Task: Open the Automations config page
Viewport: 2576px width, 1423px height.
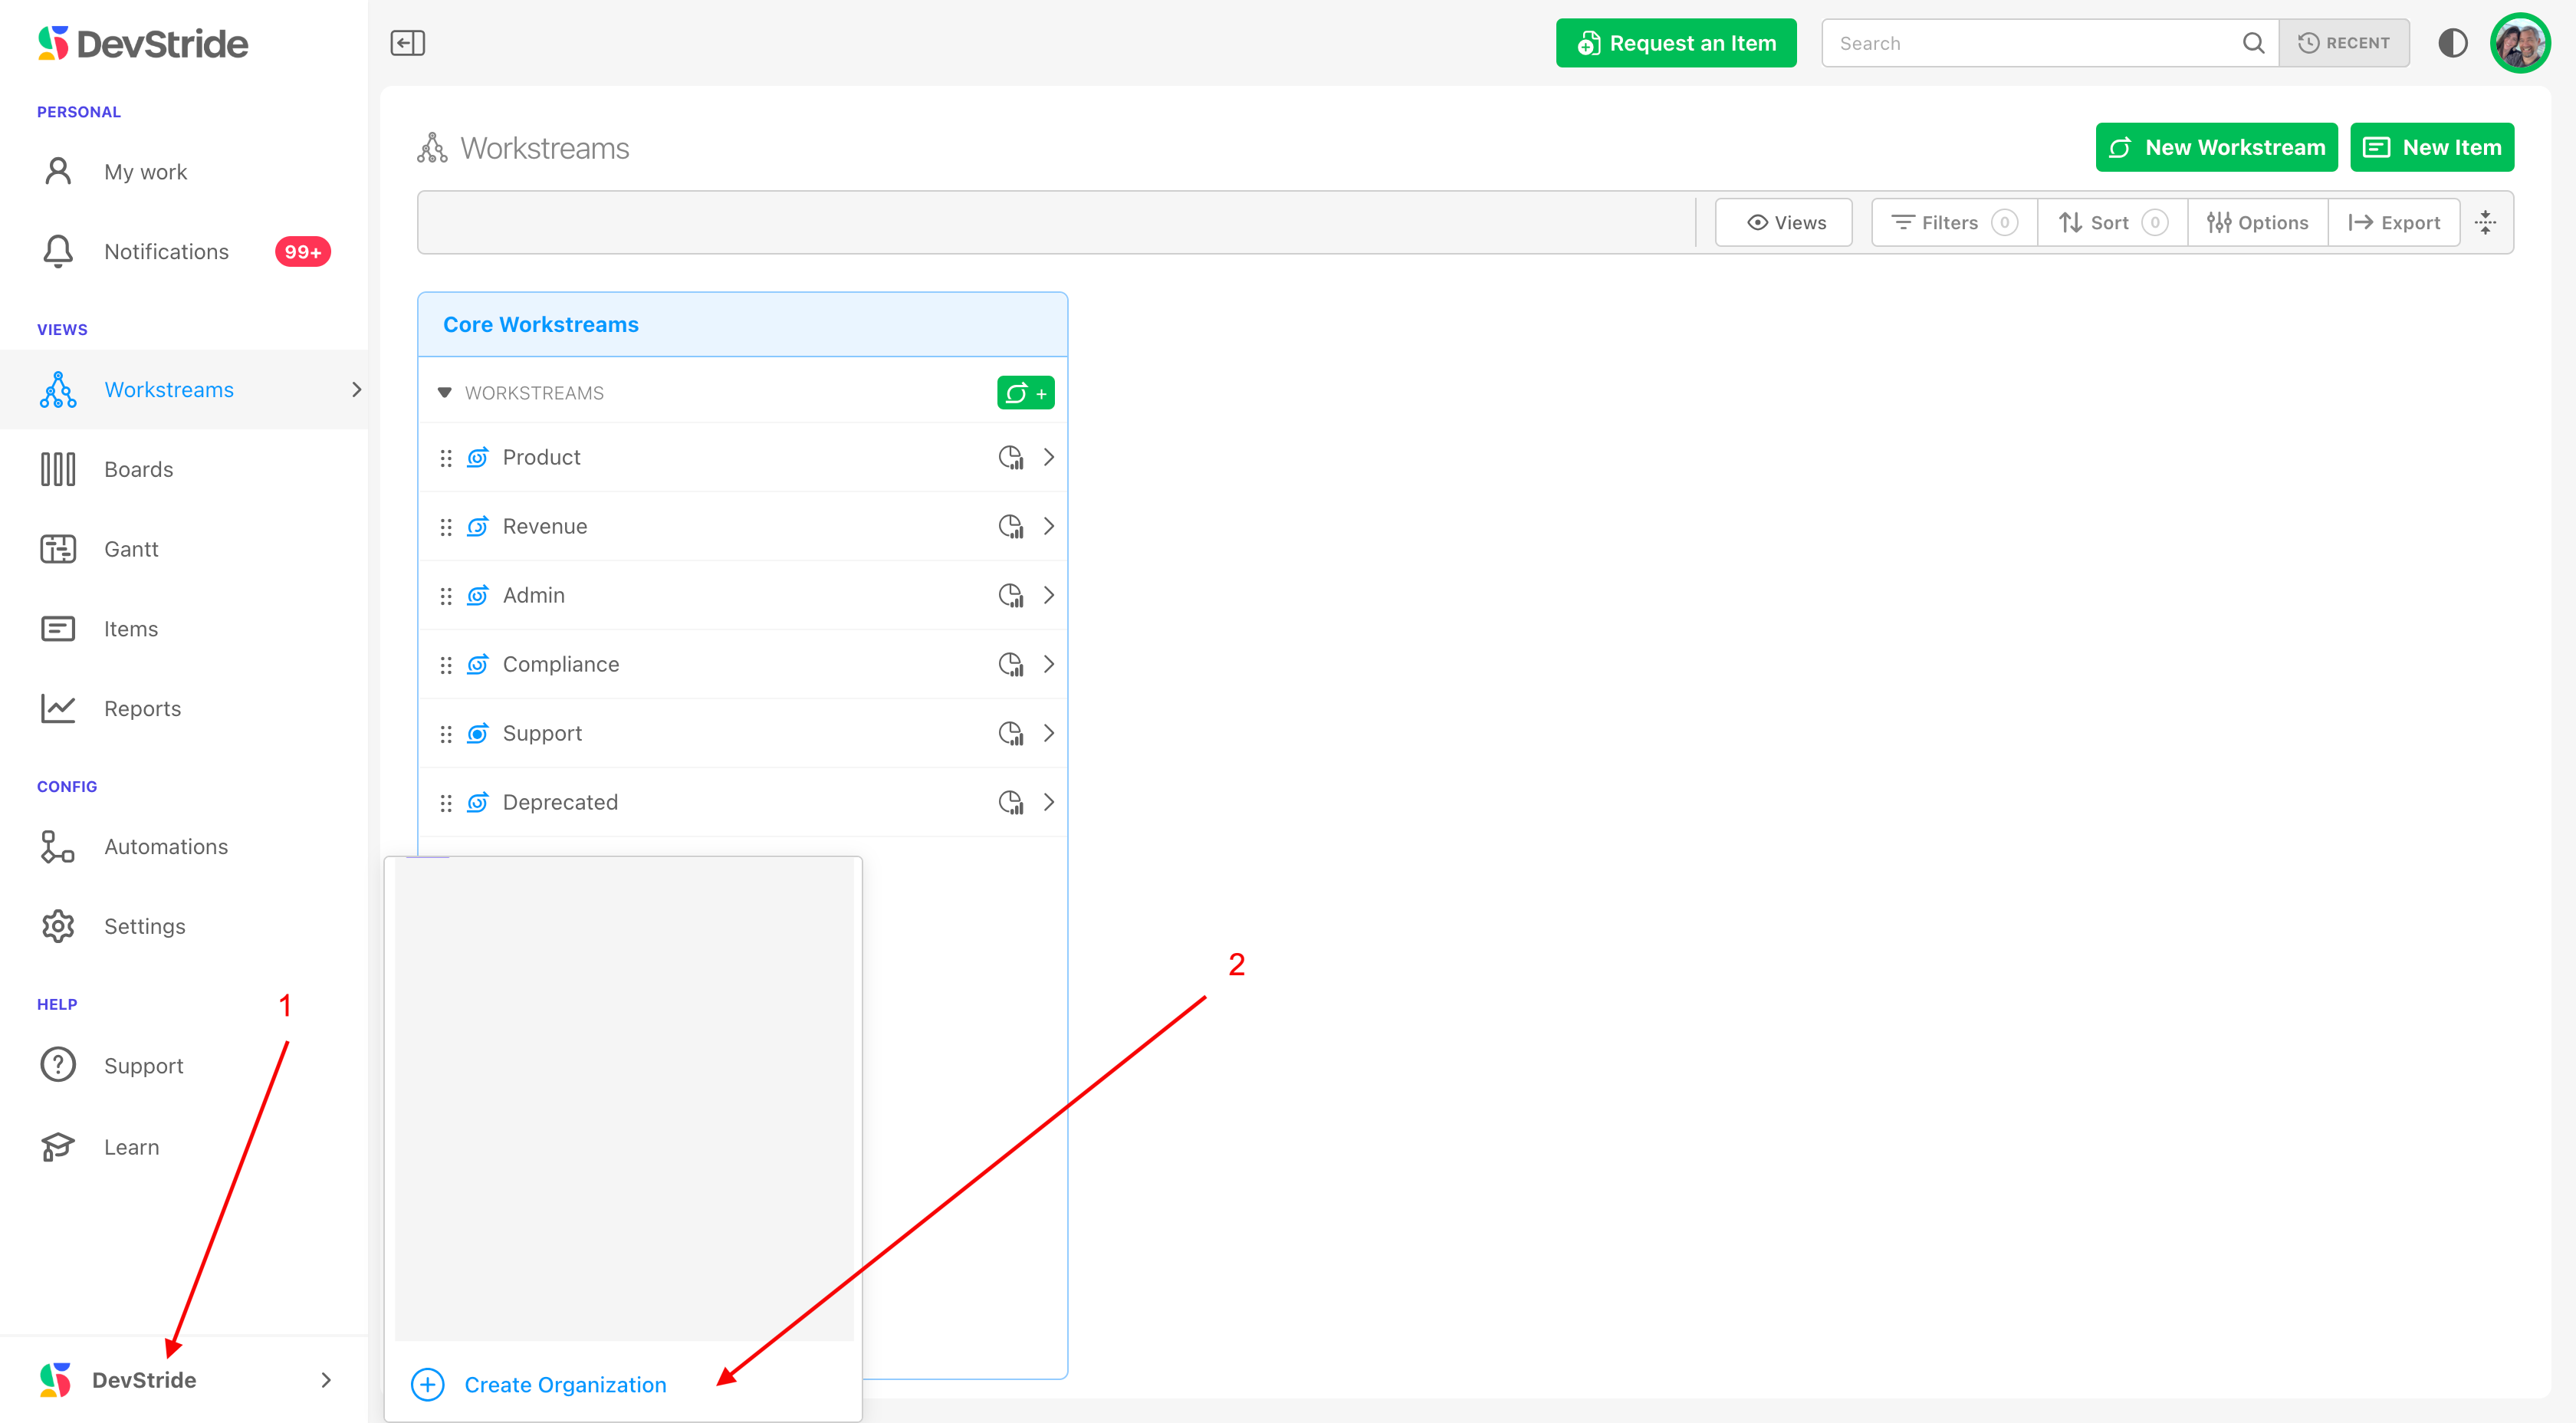Action: tap(166, 846)
